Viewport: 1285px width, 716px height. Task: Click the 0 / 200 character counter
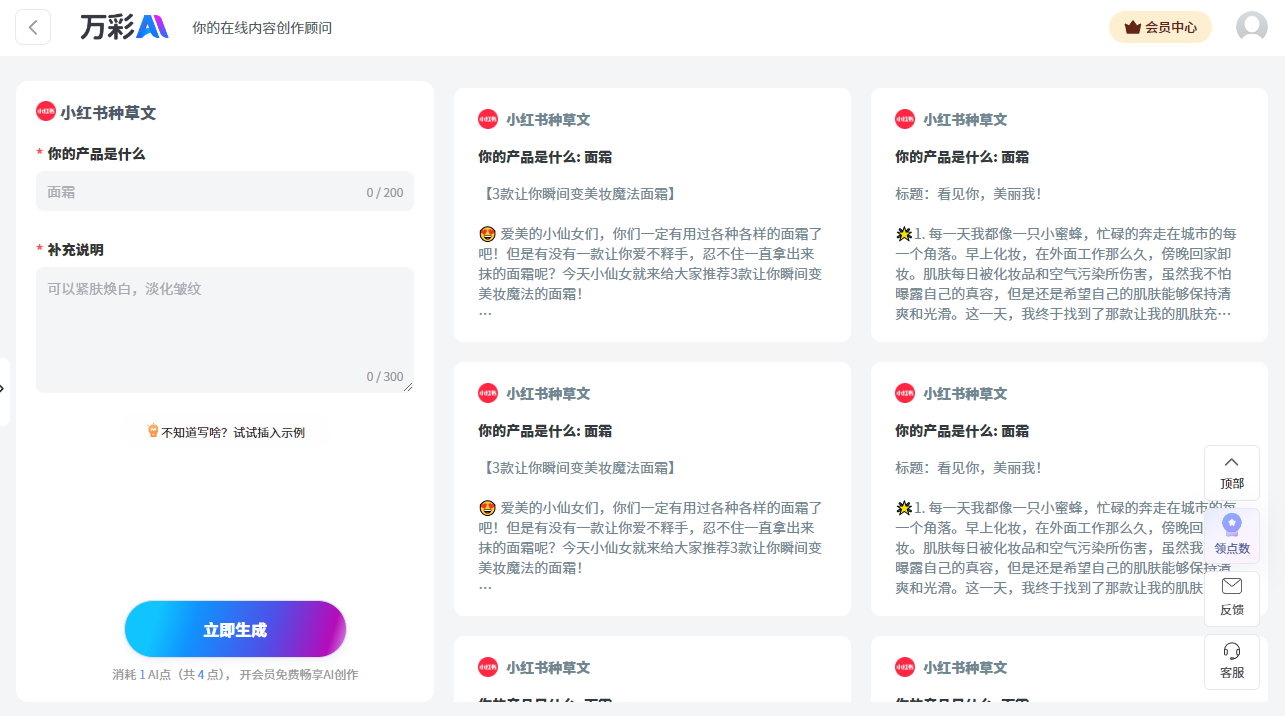click(x=385, y=192)
